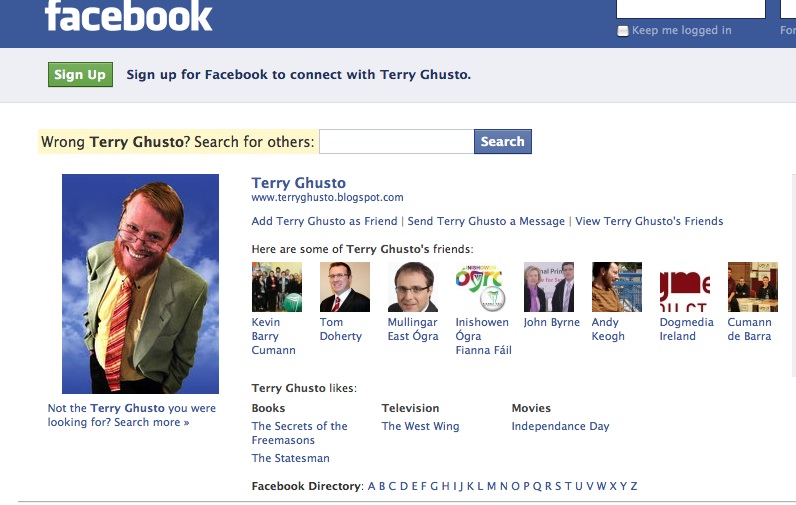Click the Cumann de Barra photo

(753, 287)
